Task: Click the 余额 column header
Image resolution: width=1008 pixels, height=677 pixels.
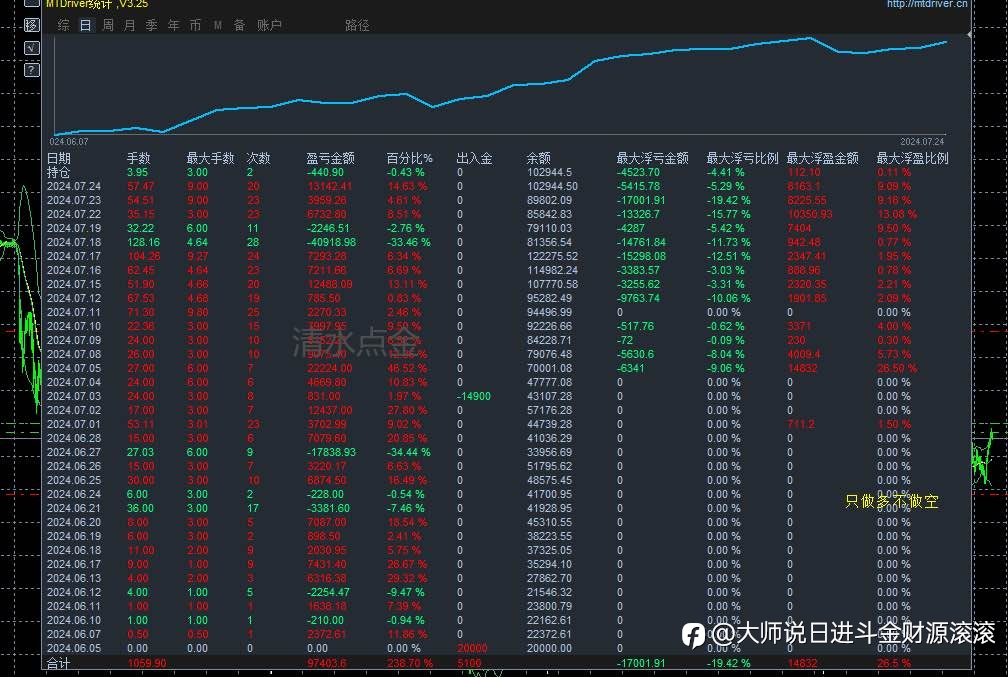Action: coord(539,158)
